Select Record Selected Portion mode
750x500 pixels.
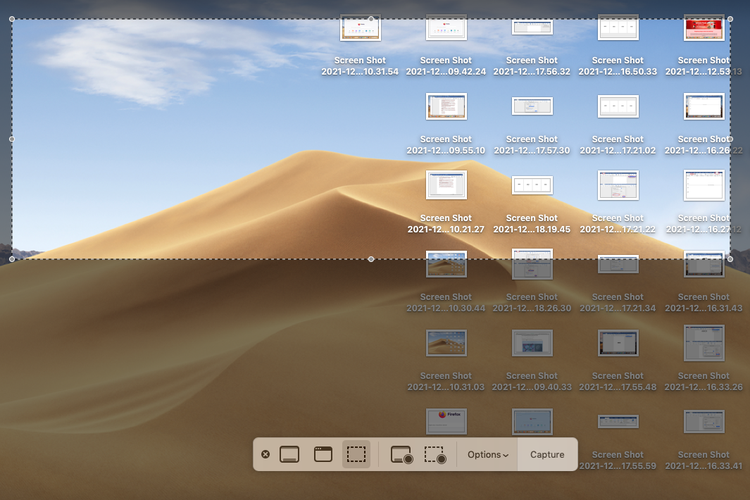(x=435, y=454)
